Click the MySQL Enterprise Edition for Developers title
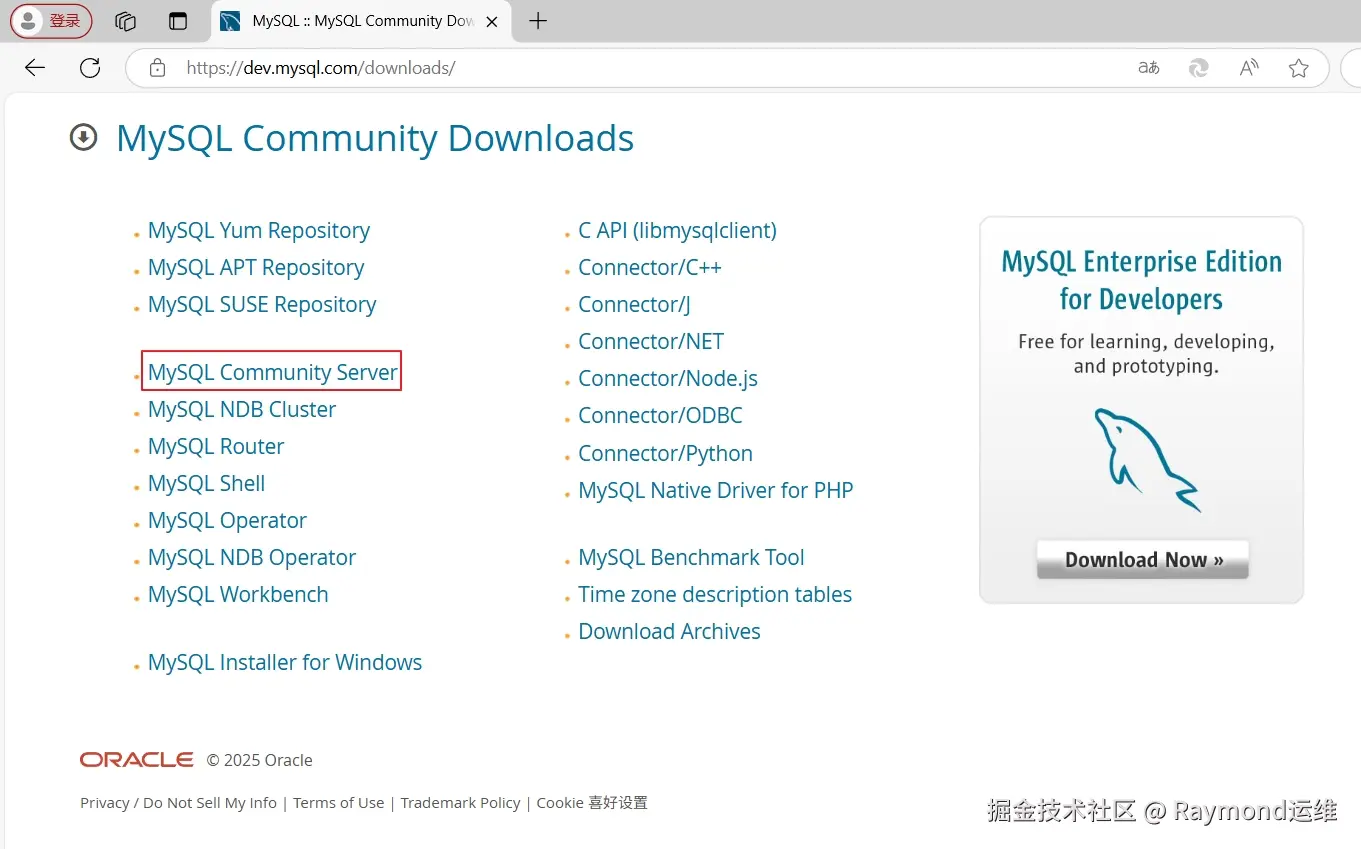 point(1141,280)
